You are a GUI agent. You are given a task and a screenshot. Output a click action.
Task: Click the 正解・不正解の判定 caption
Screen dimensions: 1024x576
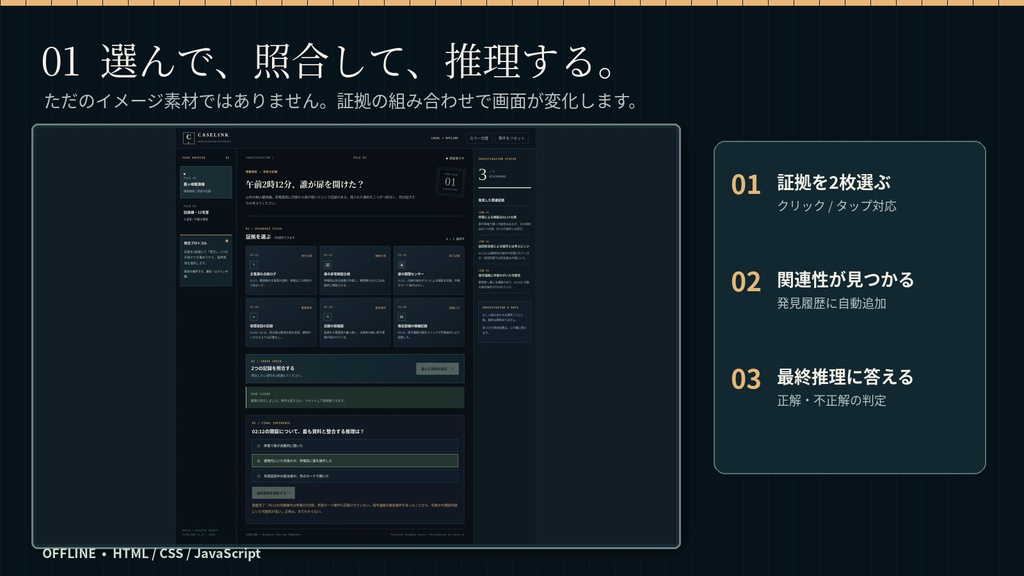pyautogui.click(x=831, y=400)
